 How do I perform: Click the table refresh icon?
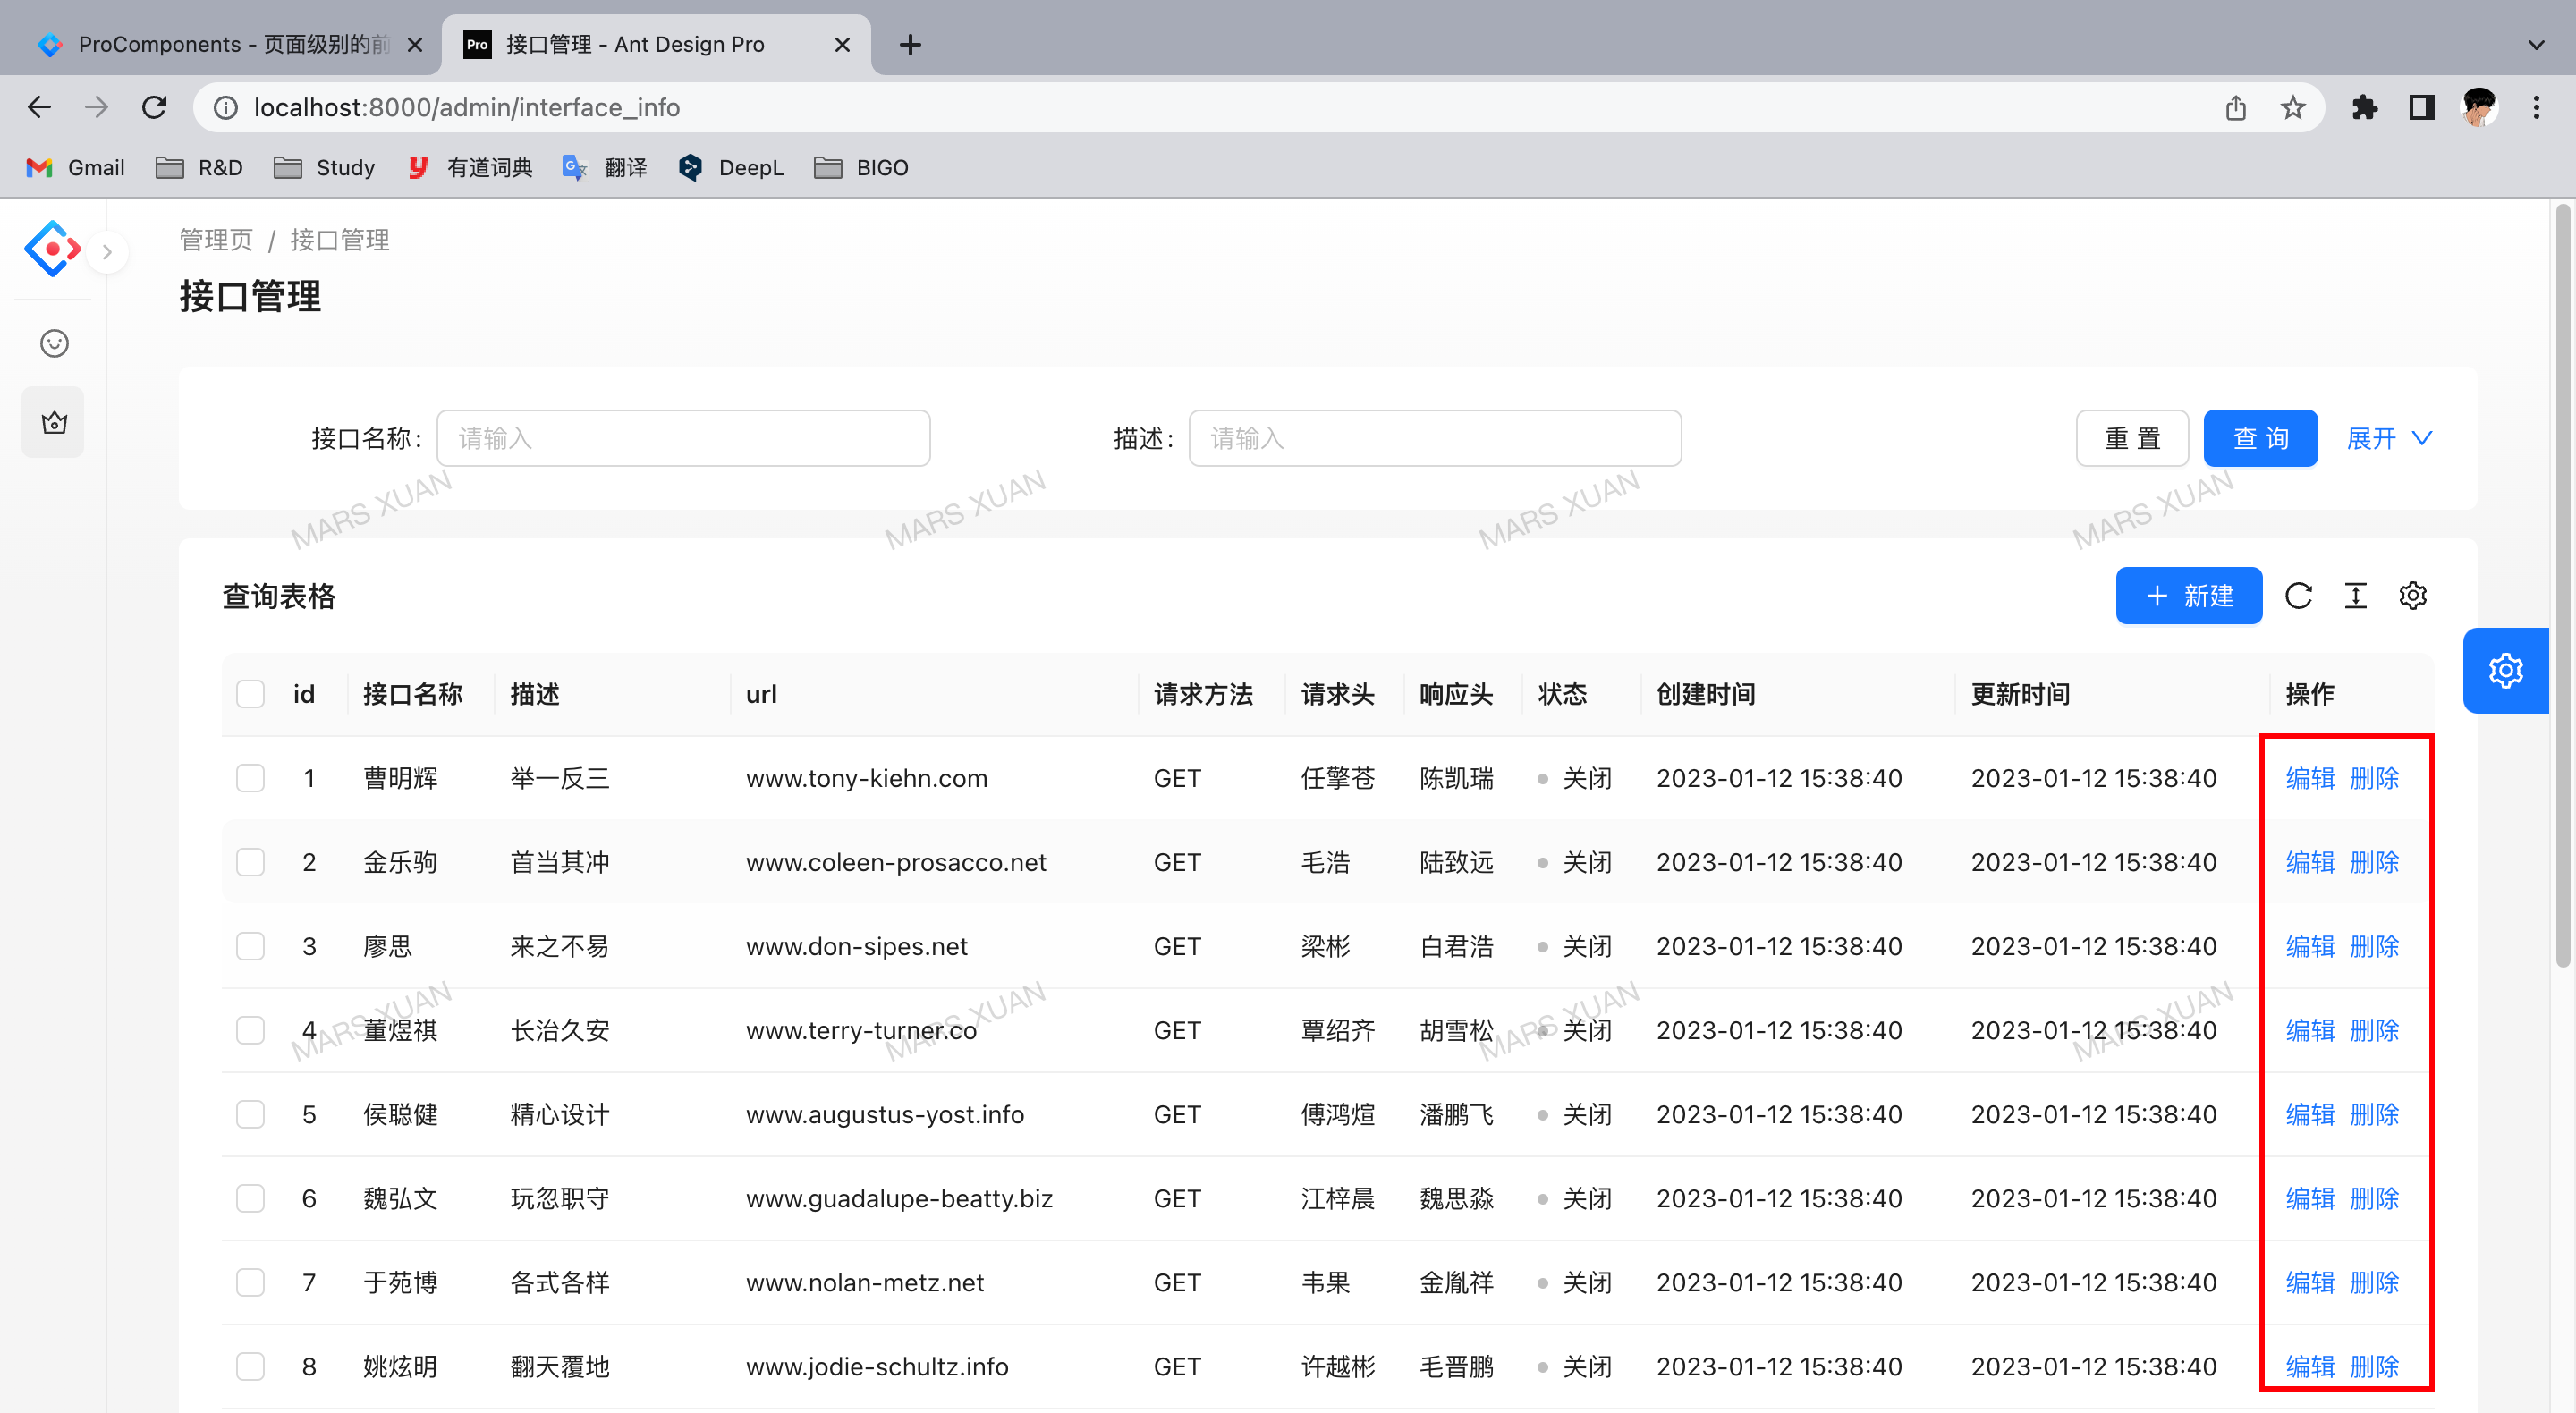click(2298, 596)
